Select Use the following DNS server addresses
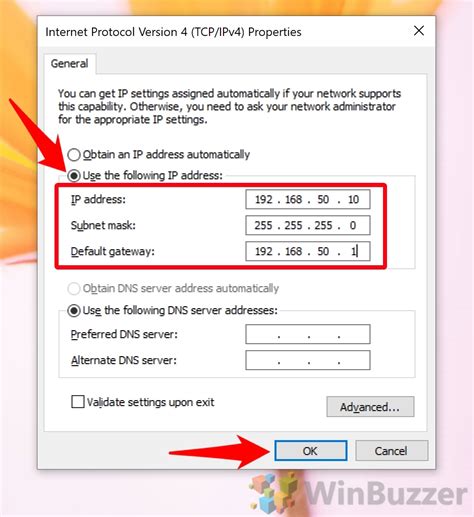This screenshot has height=517, width=474. [x=74, y=311]
